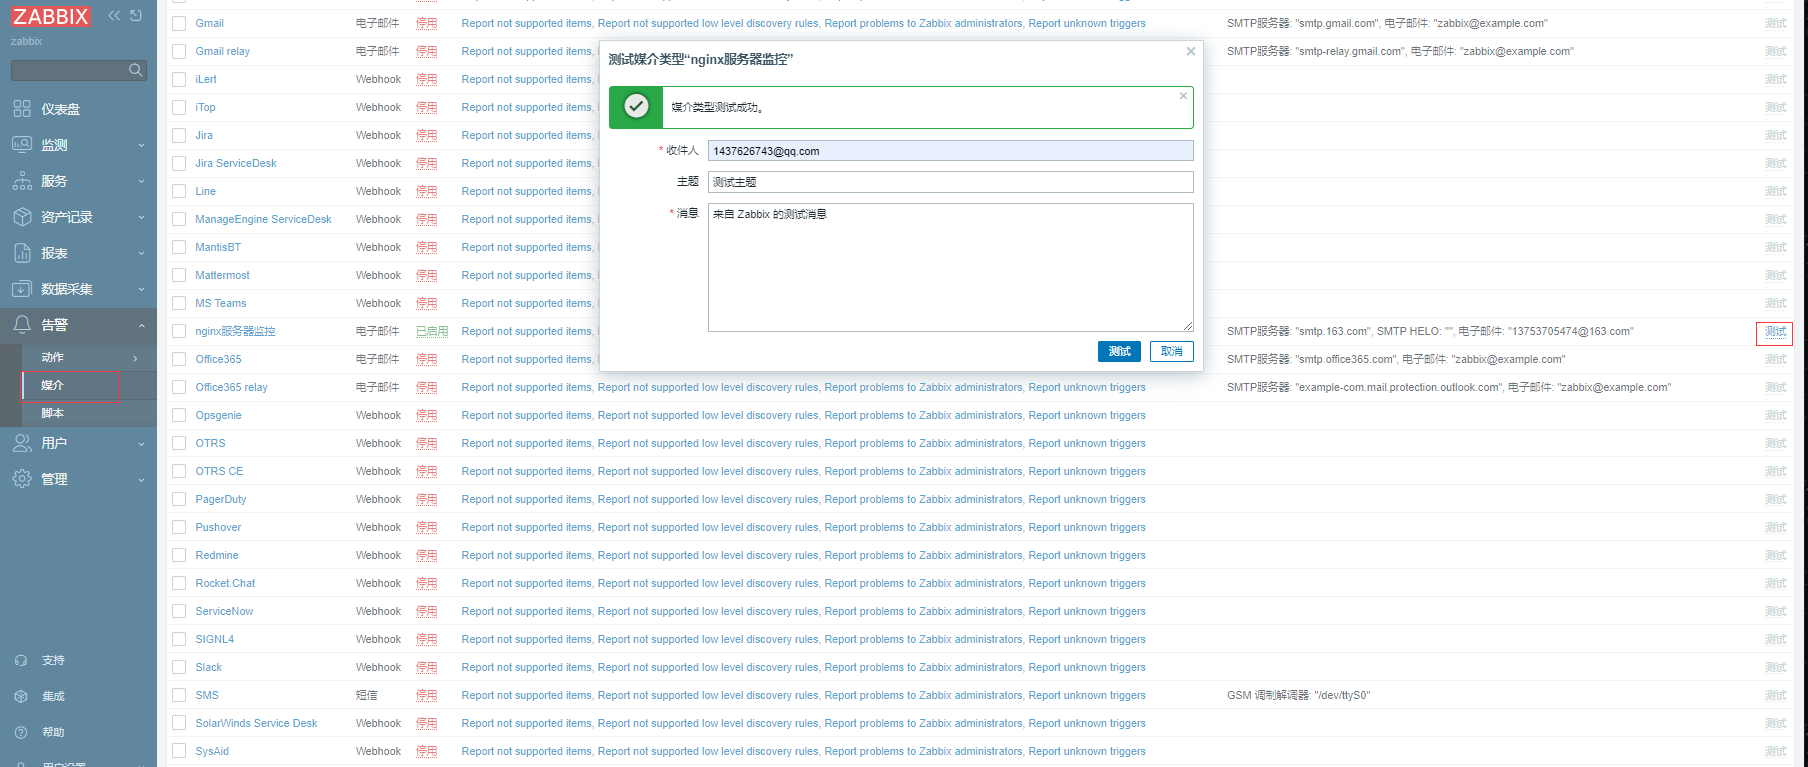Viewport: 1808px width, 767px height.
Task: Click the search magnifier icon in sidebar
Action: point(136,70)
